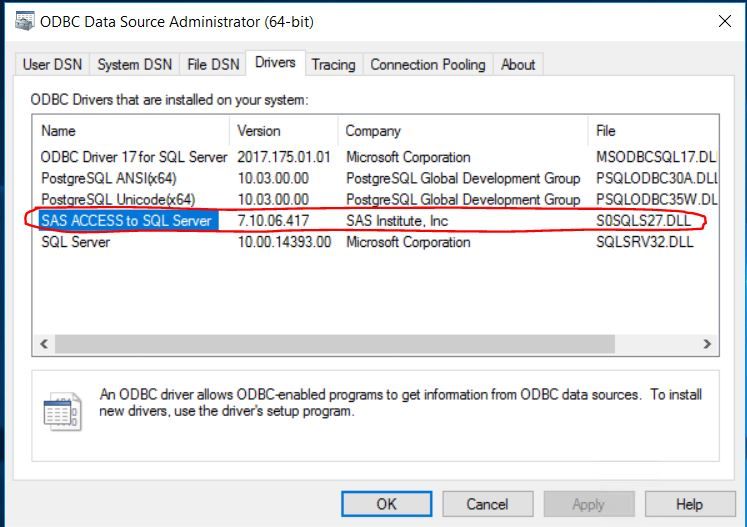Select the PostgreSQL ANSI(x64) driver row
Image resolution: width=747 pixels, height=527 pixels.
pos(109,178)
